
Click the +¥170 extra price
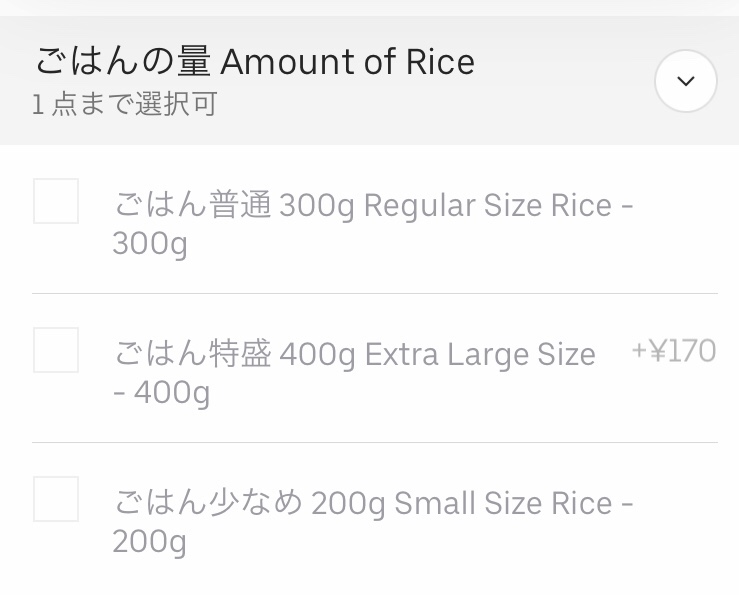(673, 351)
